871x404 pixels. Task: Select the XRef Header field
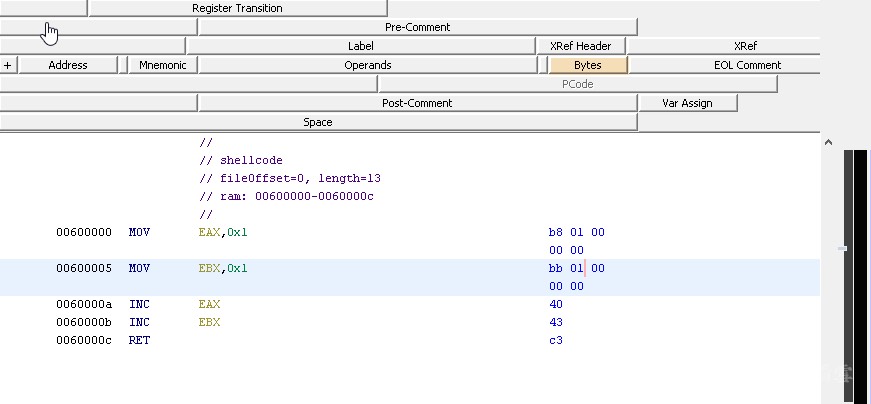(580, 46)
